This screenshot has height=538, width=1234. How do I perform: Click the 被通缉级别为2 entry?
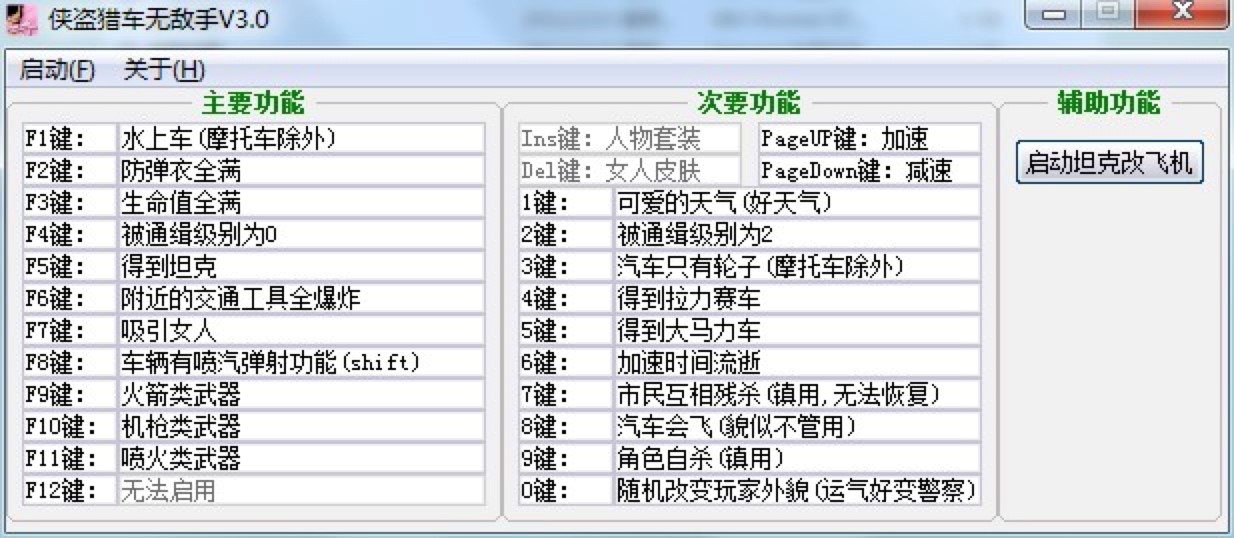tap(797, 235)
